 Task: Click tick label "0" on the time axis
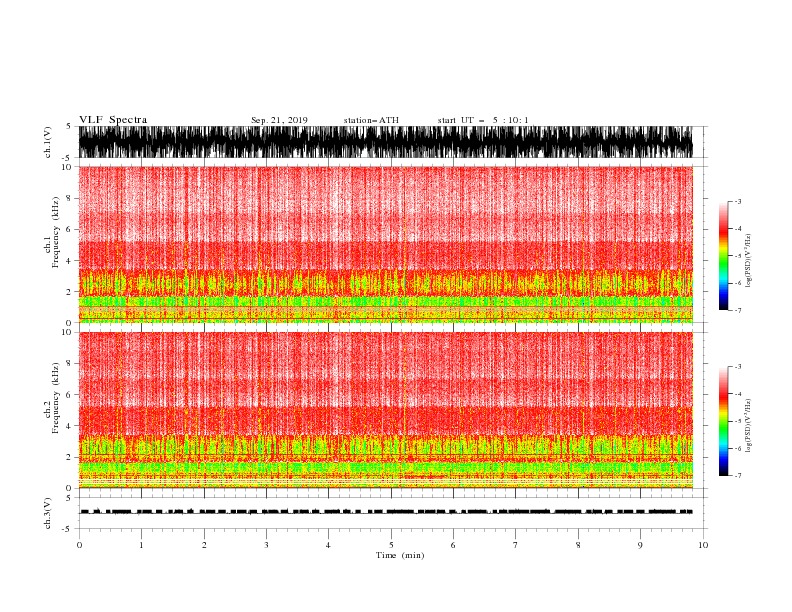(79, 545)
